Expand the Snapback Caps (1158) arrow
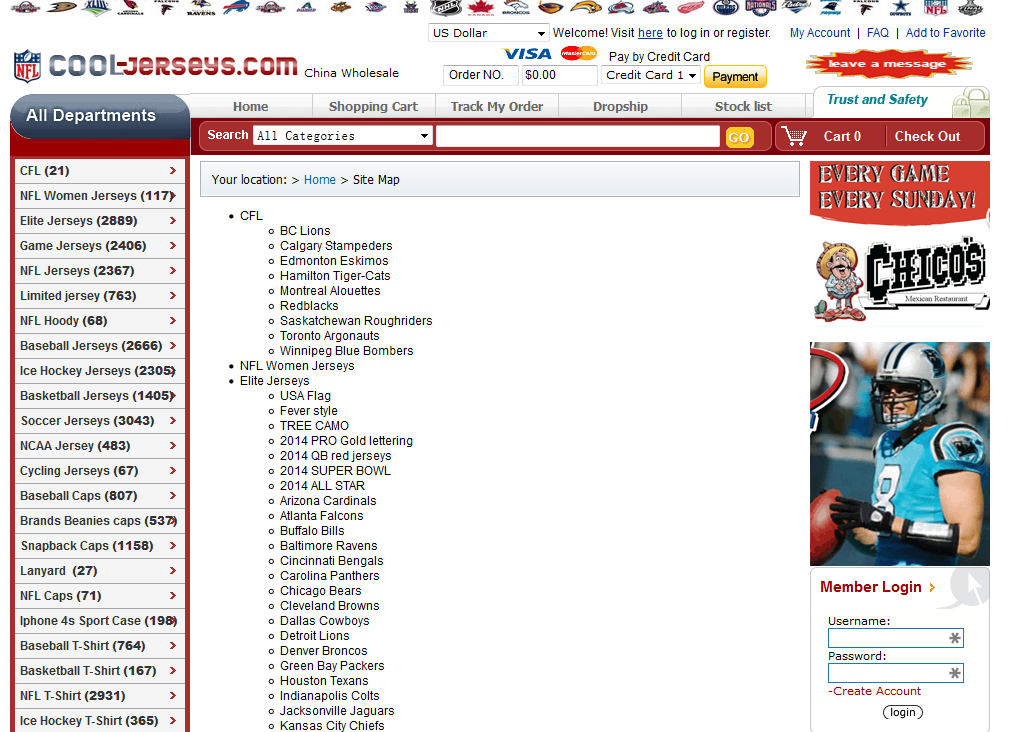The height and width of the screenshot is (732, 1012). click(173, 545)
